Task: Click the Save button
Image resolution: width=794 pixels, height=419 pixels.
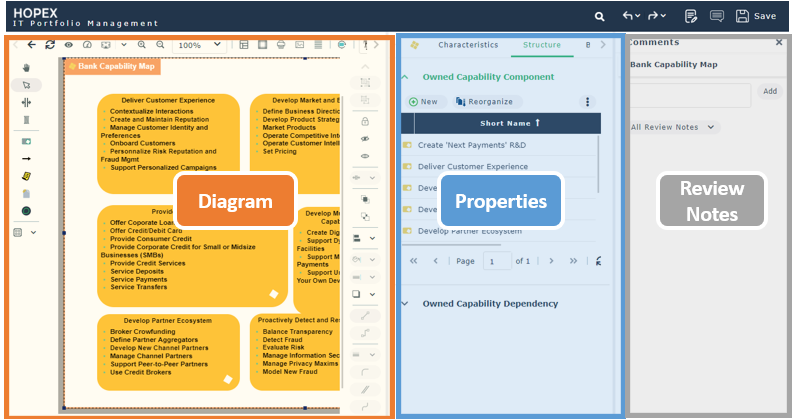Action: [x=756, y=16]
